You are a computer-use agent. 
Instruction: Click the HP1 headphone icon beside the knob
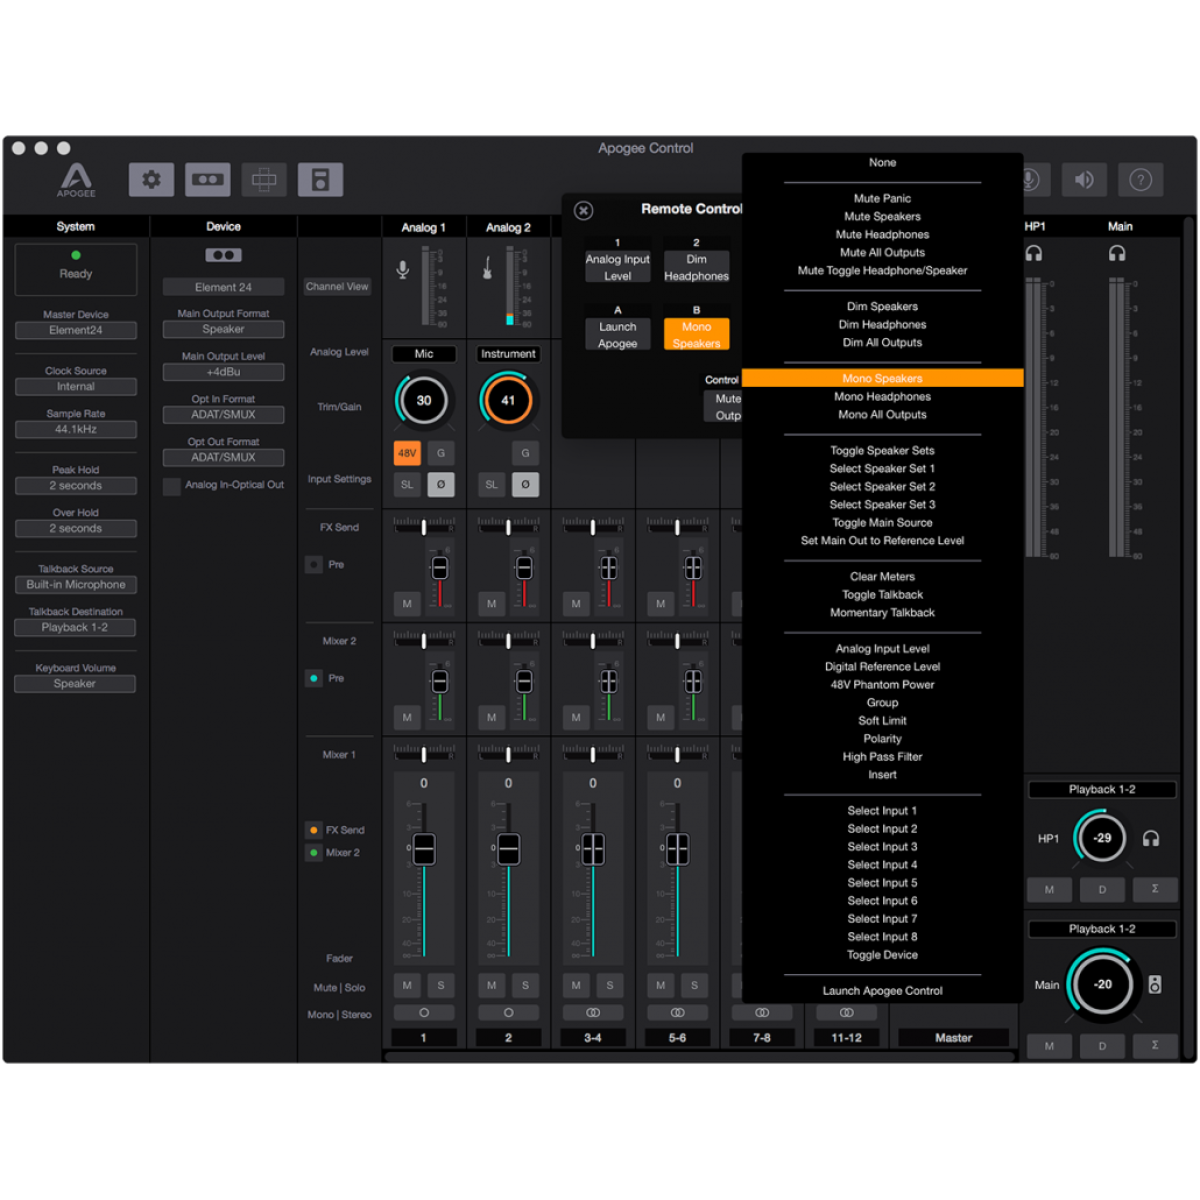1151,839
